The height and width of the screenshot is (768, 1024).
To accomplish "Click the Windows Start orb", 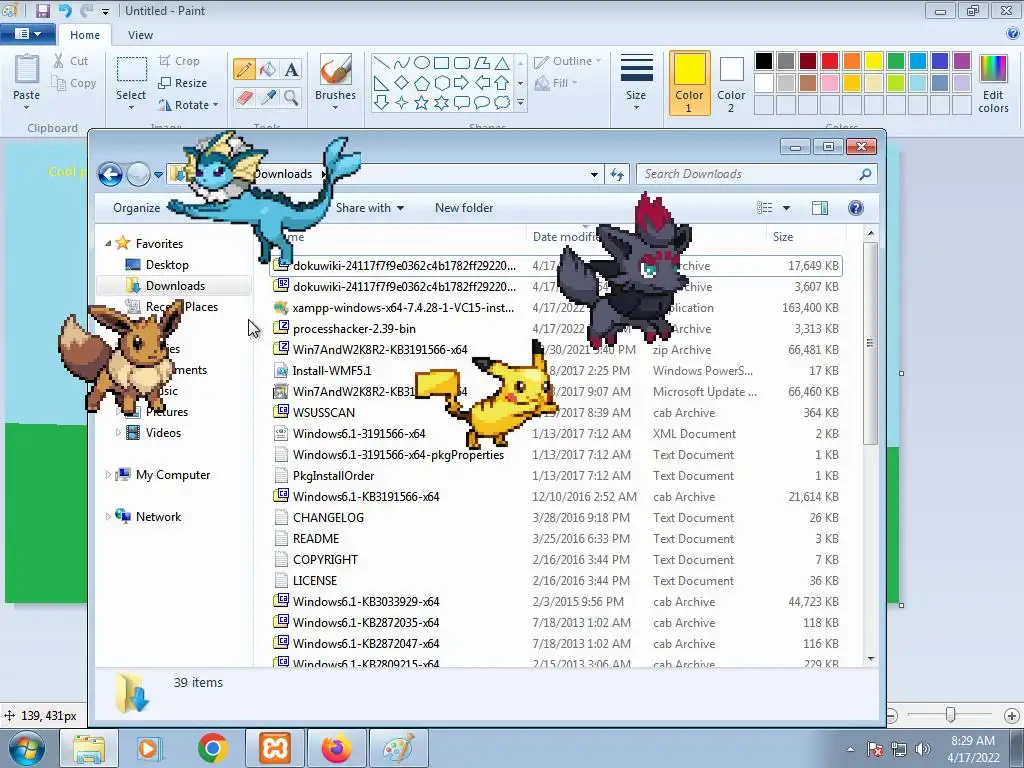I will coord(27,748).
